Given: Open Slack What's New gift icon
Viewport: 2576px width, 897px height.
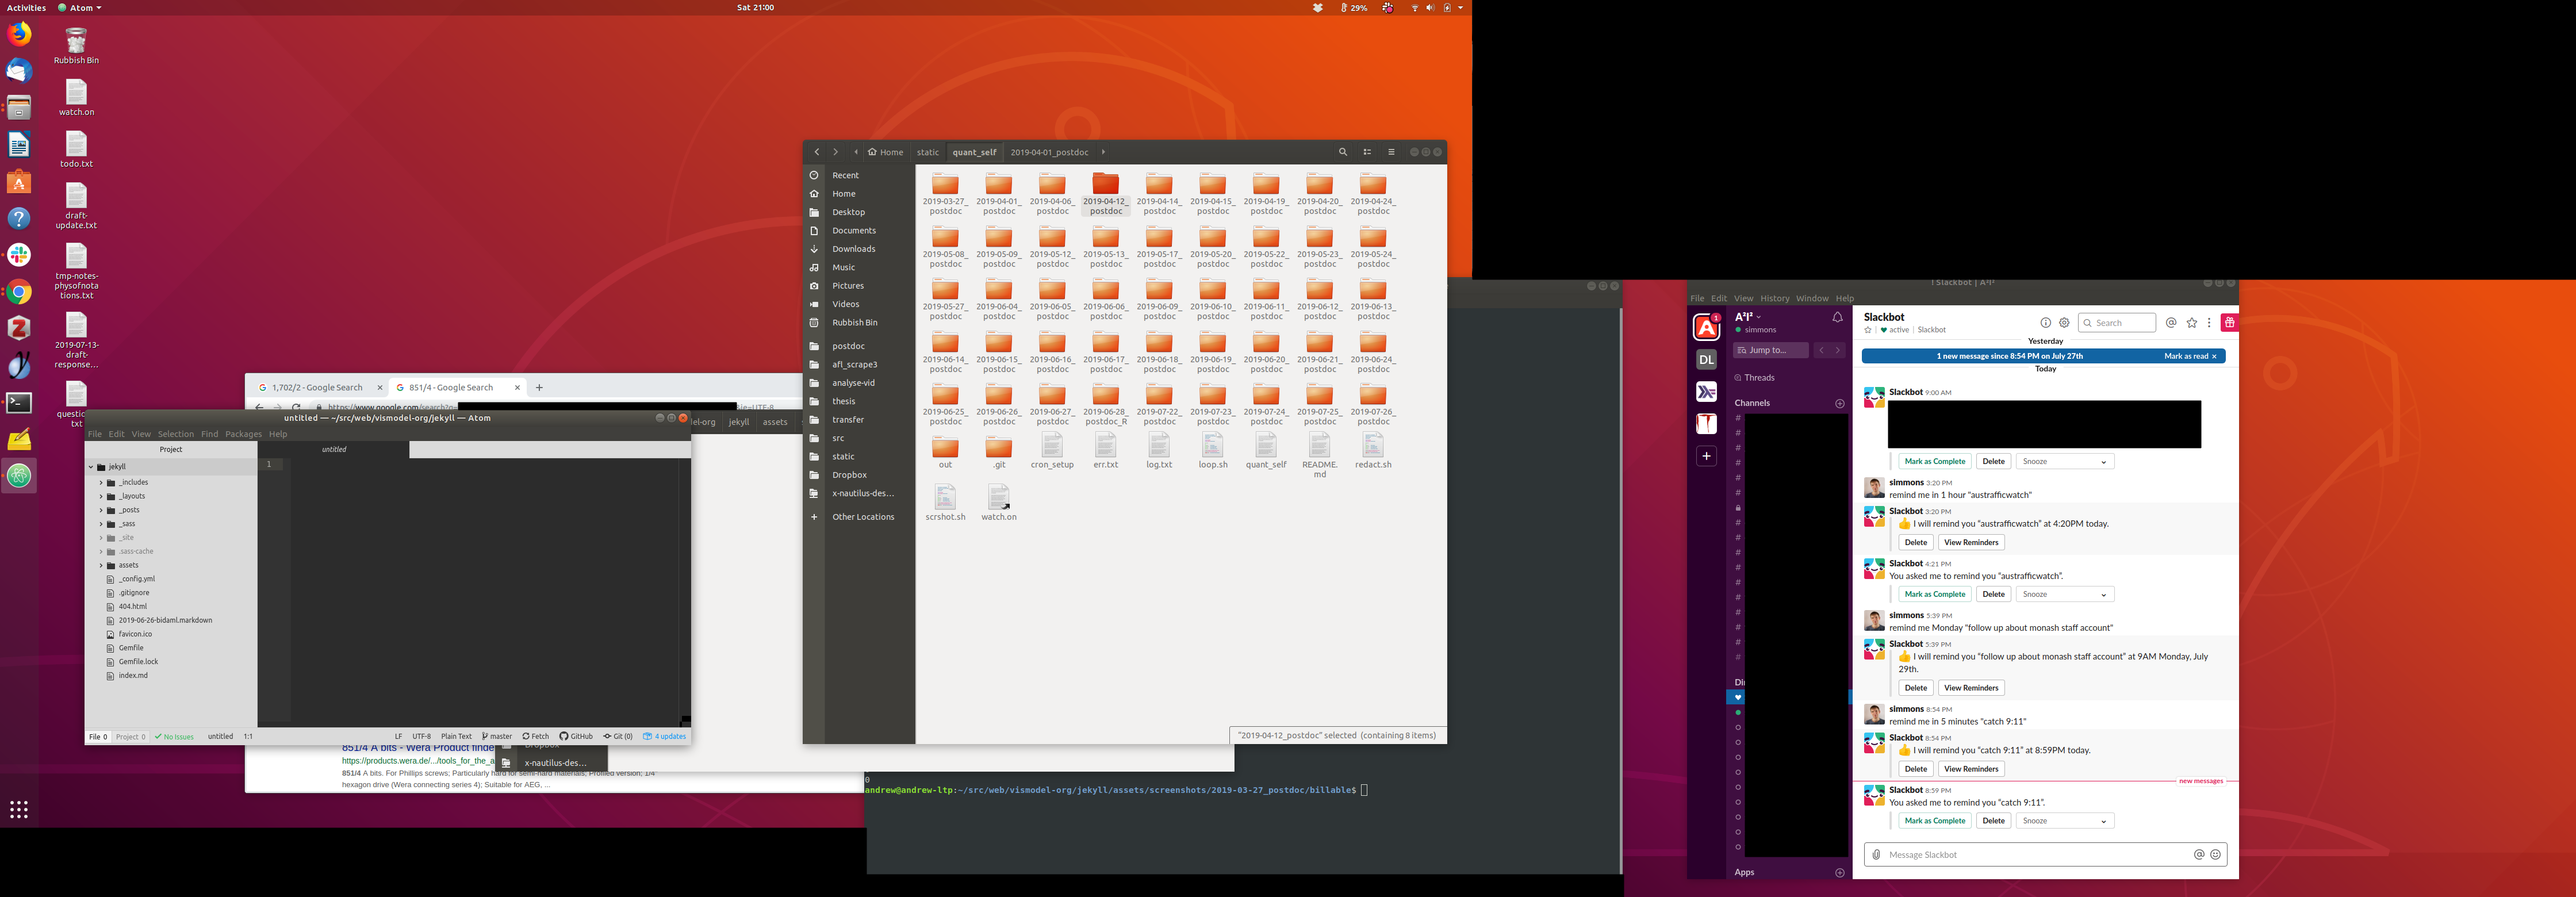Looking at the screenshot, I should pyautogui.click(x=2229, y=323).
